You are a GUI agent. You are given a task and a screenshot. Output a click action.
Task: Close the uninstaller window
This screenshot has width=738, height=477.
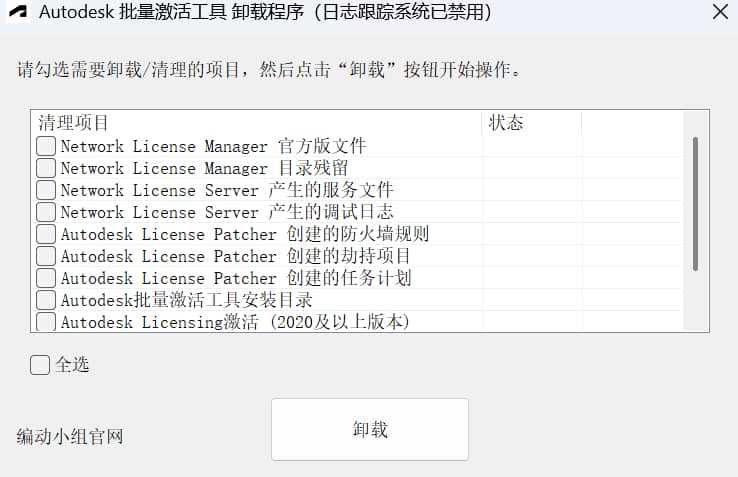[x=719, y=13]
